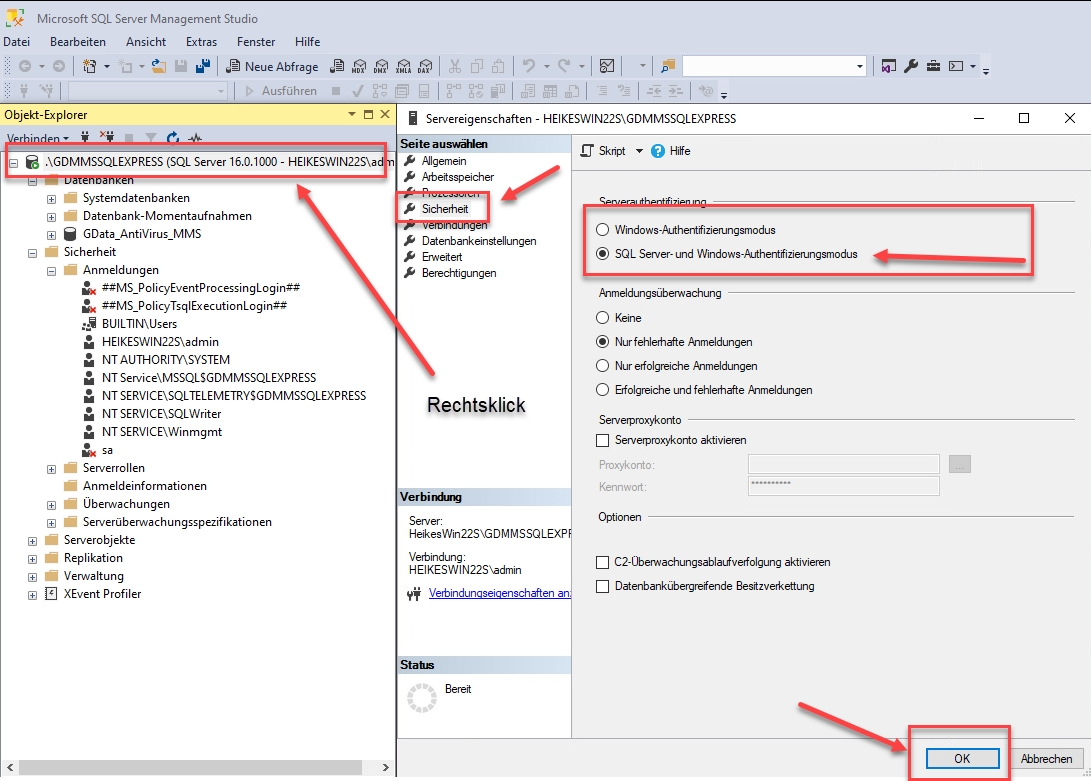Screen dimensions: 1091x781
Task: Click the Neue Abfrage toolbar button
Action: click(272, 66)
